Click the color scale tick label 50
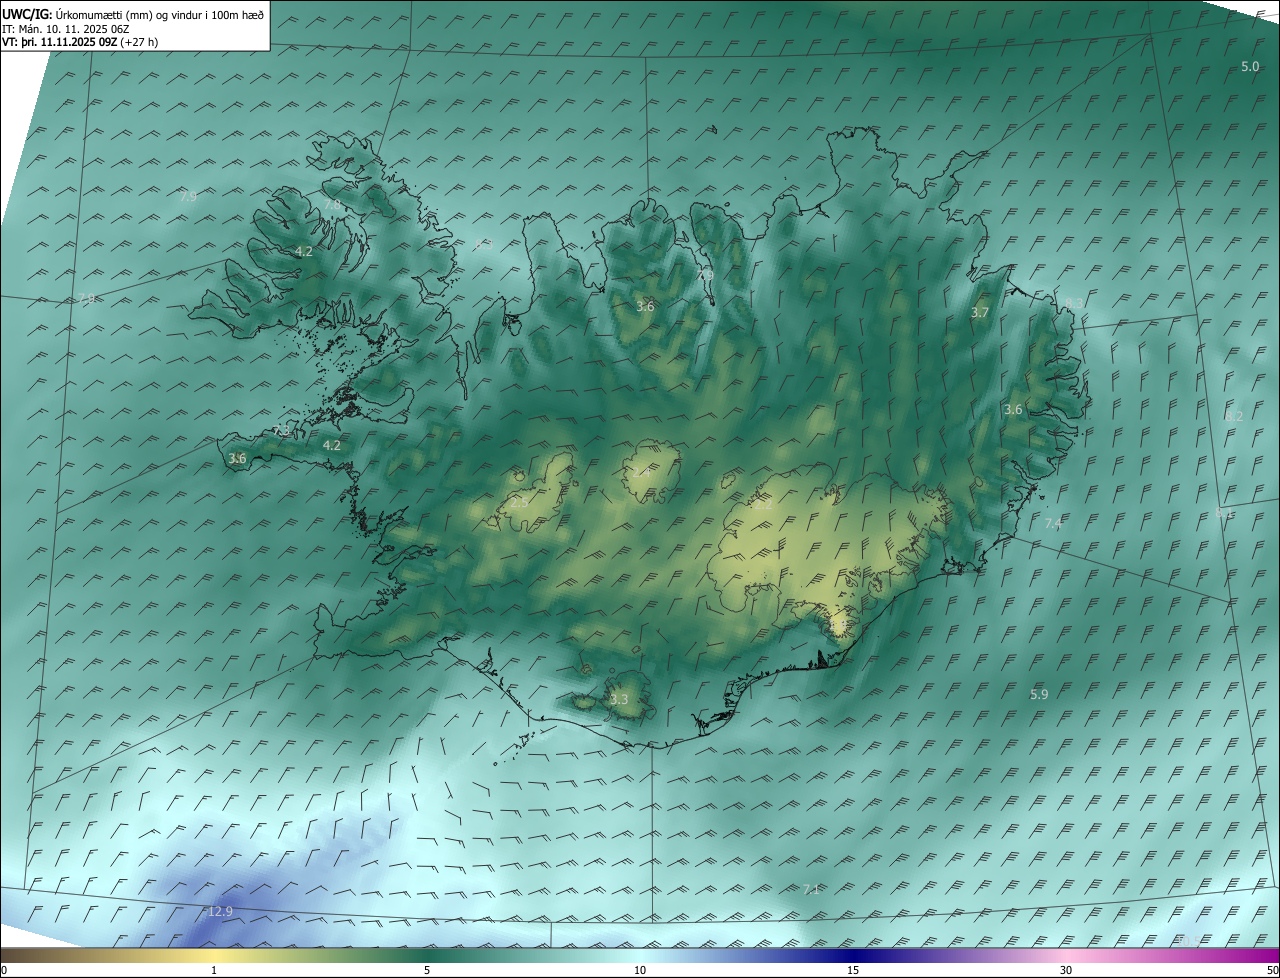Viewport: 1280px width, 978px height. (x=1272, y=970)
